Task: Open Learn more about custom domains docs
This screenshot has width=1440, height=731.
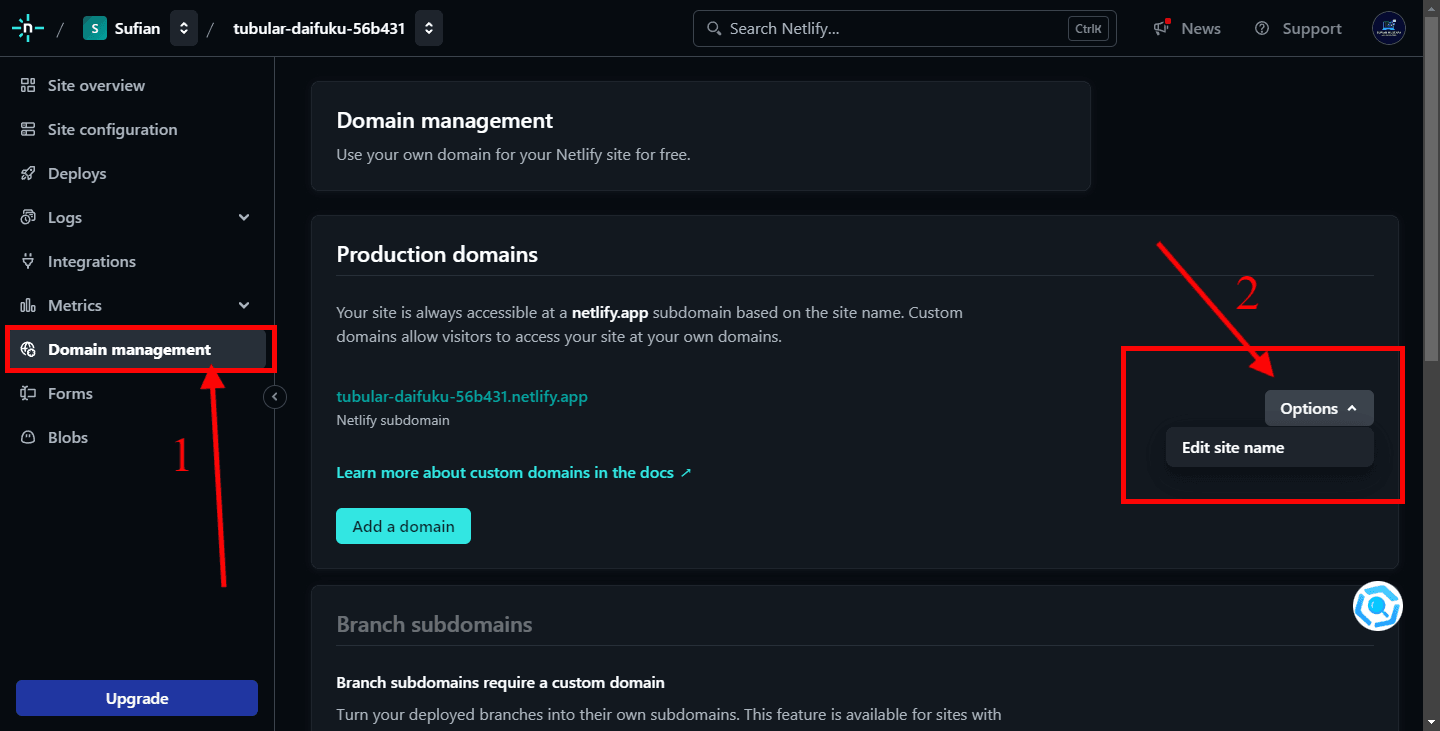Action: pyautogui.click(x=514, y=472)
